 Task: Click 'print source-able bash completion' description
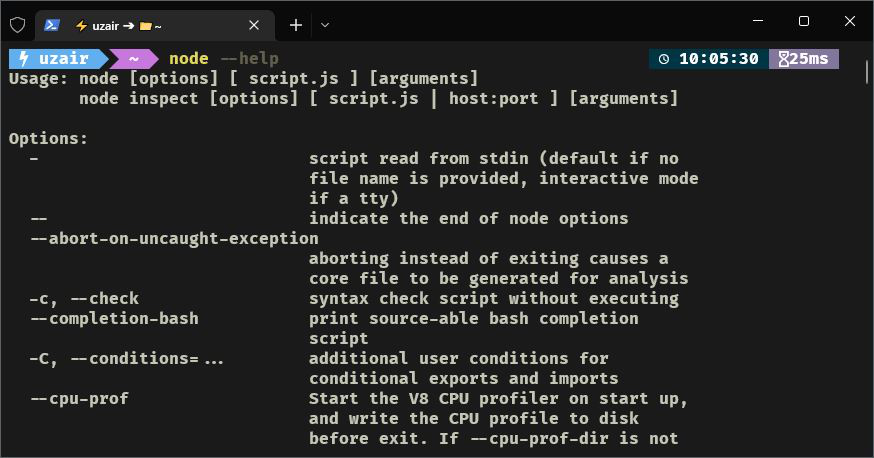click(x=474, y=319)
